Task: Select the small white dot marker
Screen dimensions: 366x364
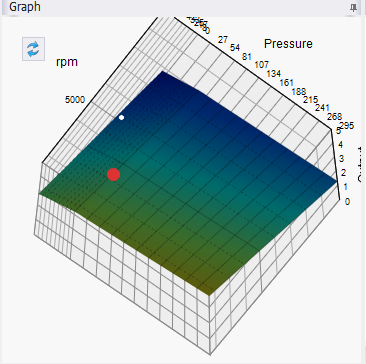Action: coord(122,117)
